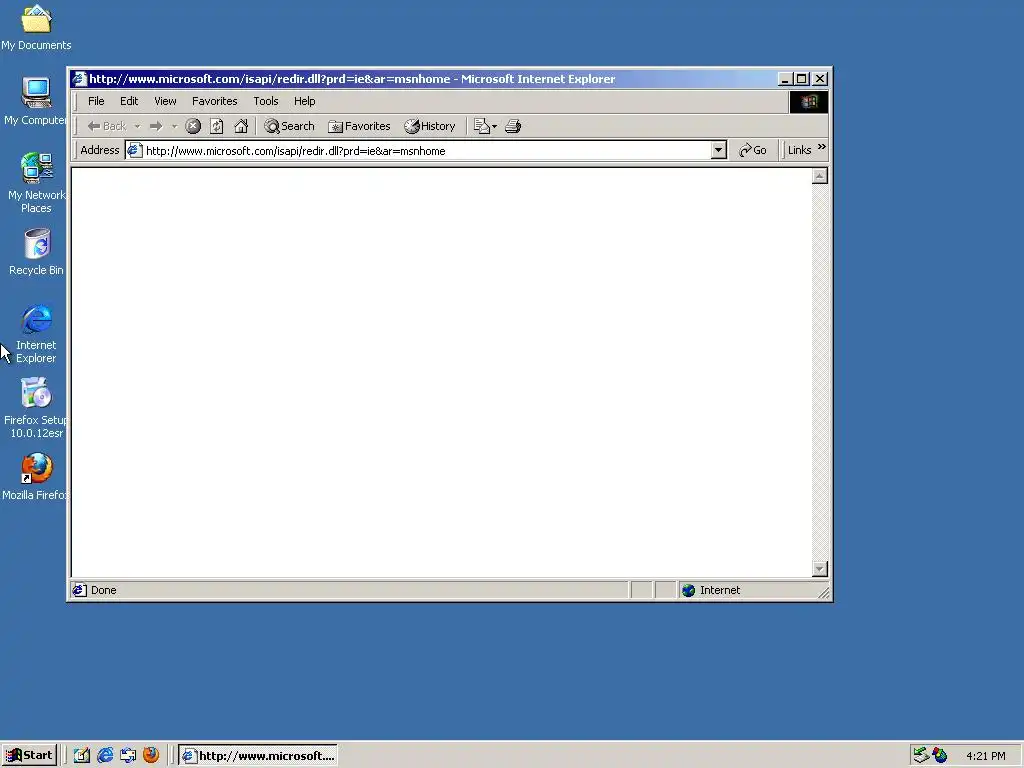This screenshot has height=768, width=1024.
Task: Launch Outlook Express from the Quick Launch bar
Action: click(x=128, y=756)
